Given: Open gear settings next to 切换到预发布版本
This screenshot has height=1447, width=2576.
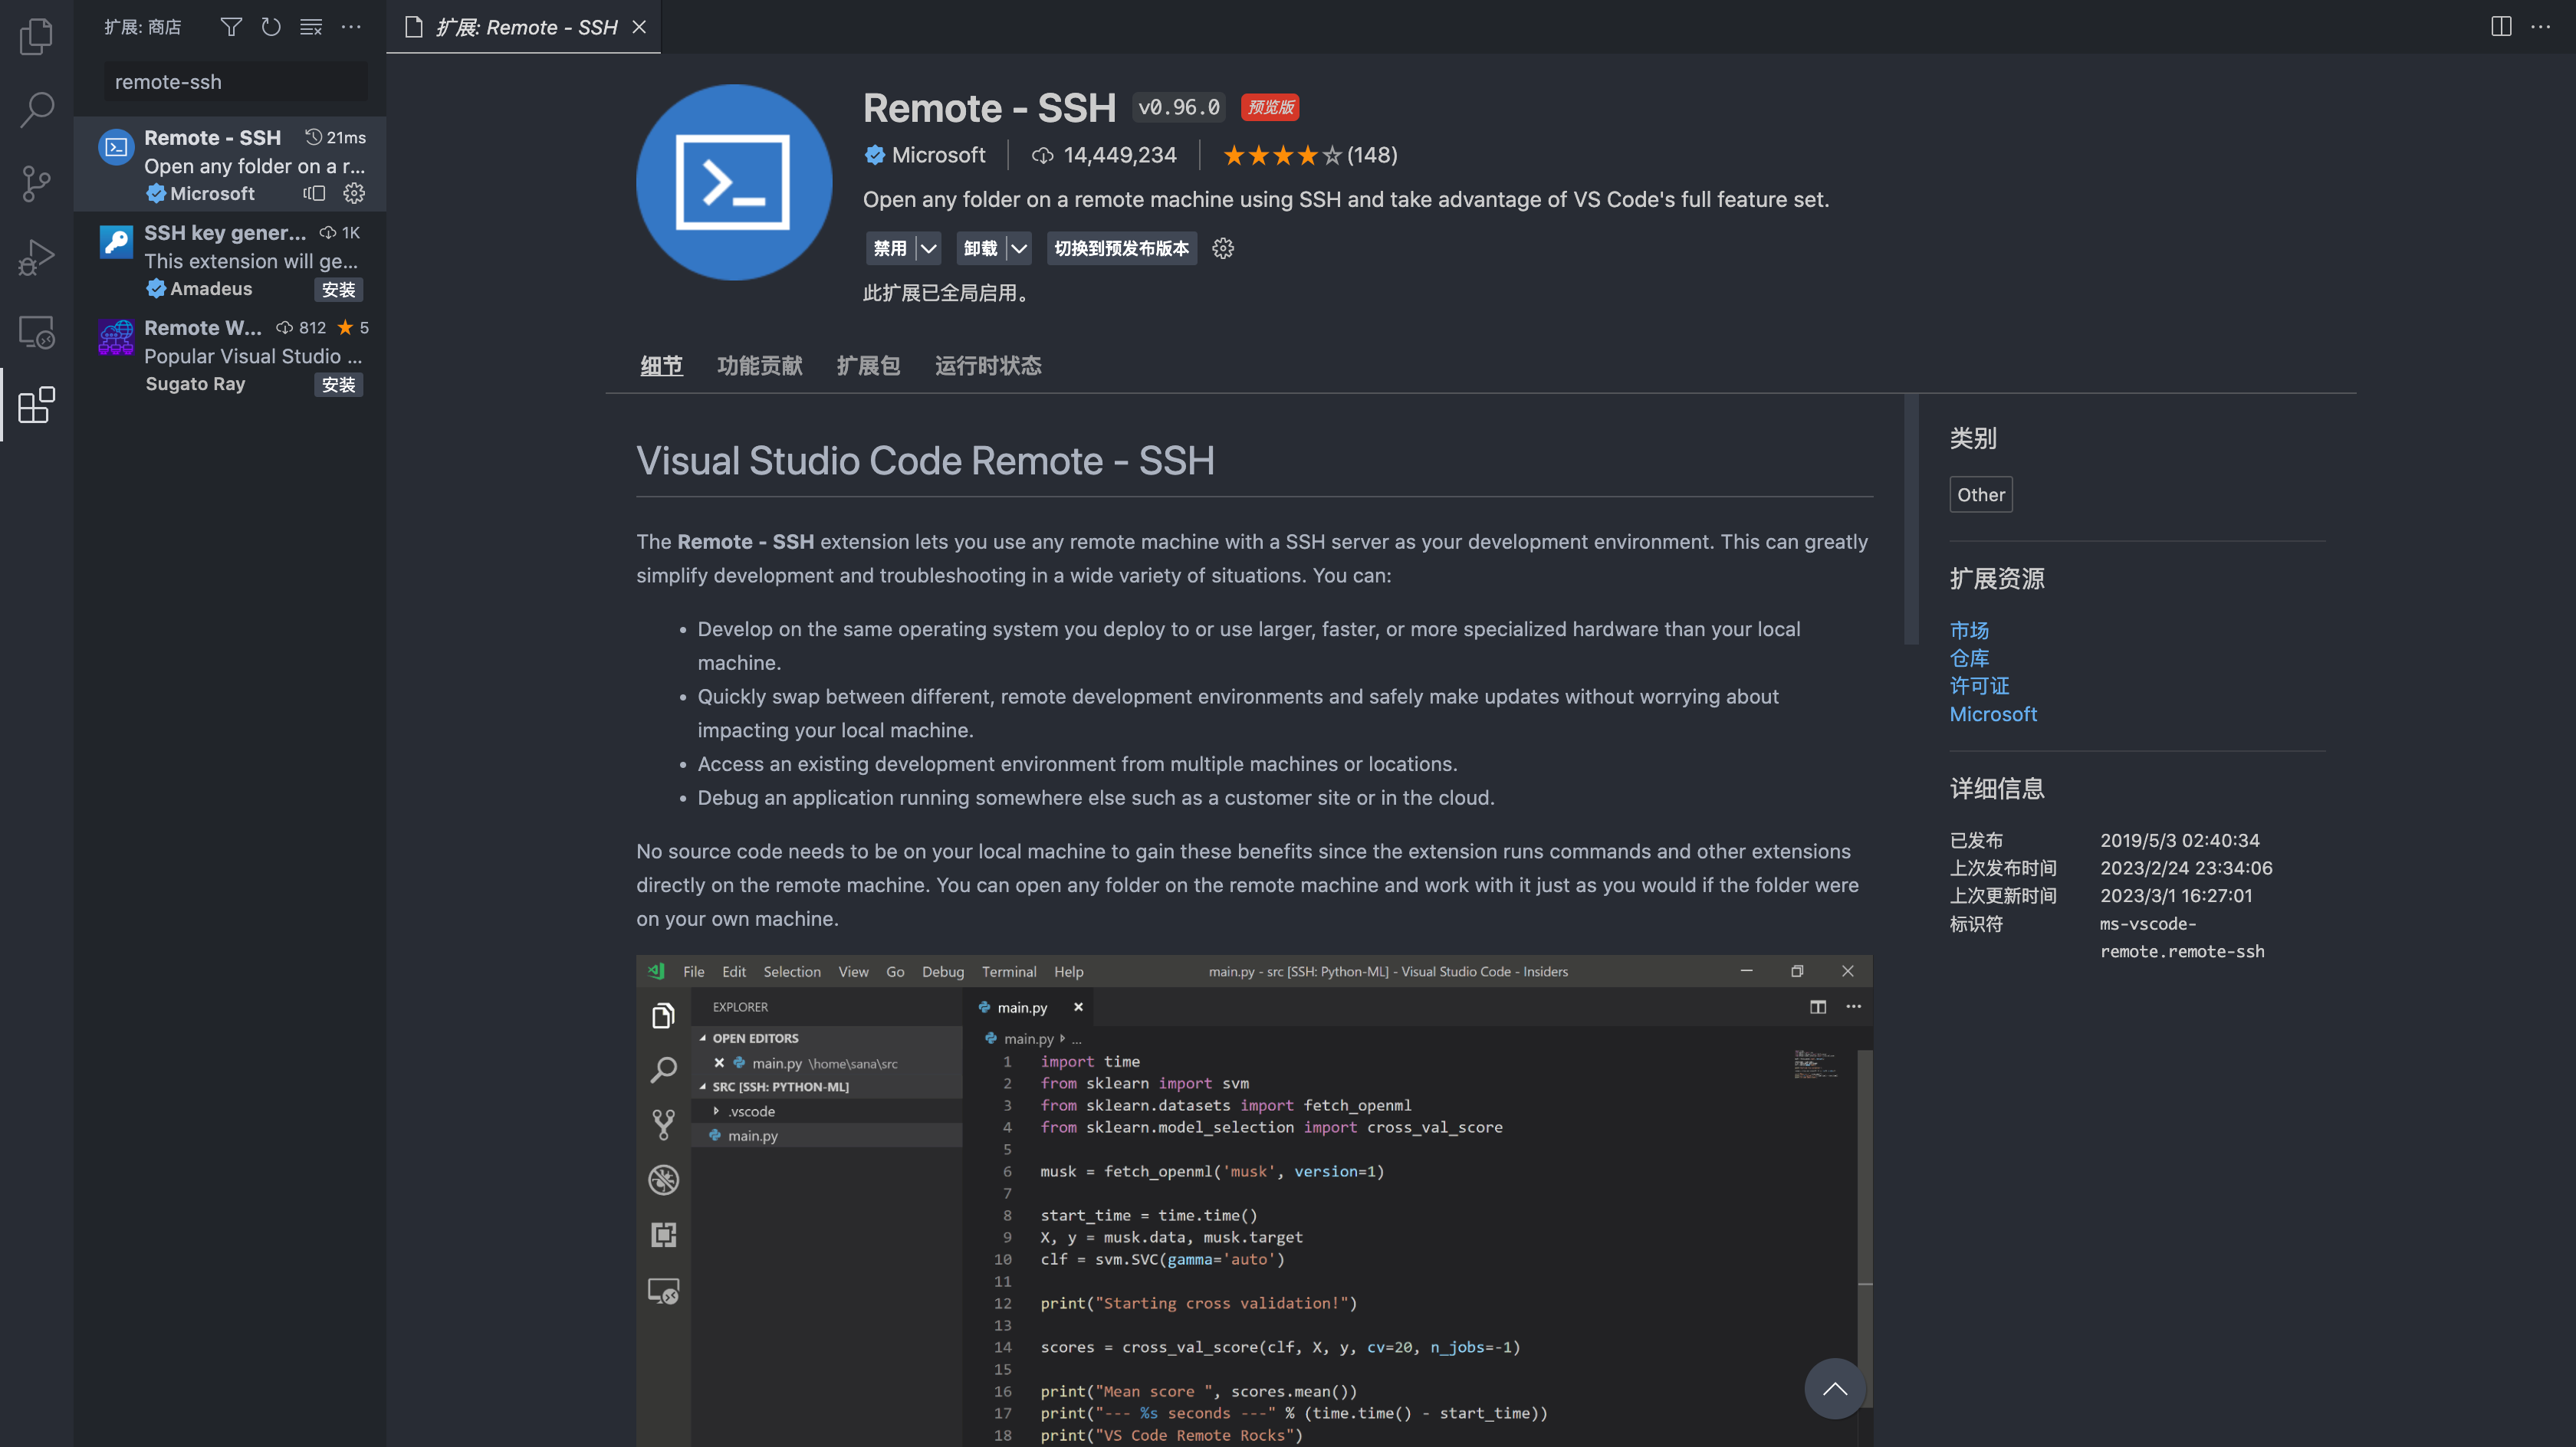Looking at the screenshot, I should click(1223, 248).
